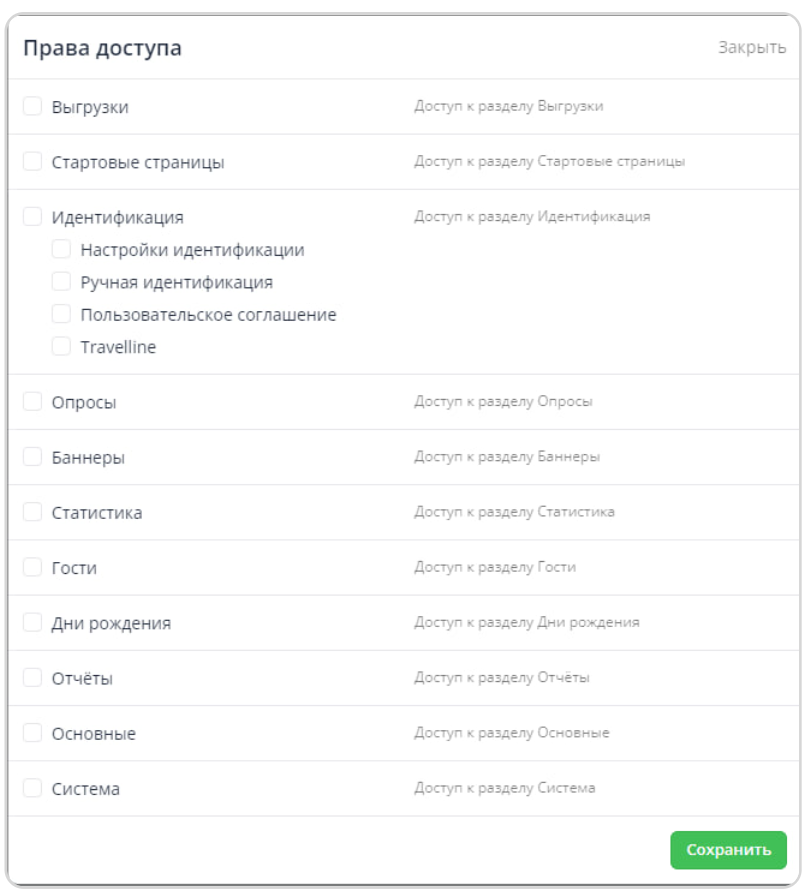Enable the Отчёты checkbox

(32, 677)
